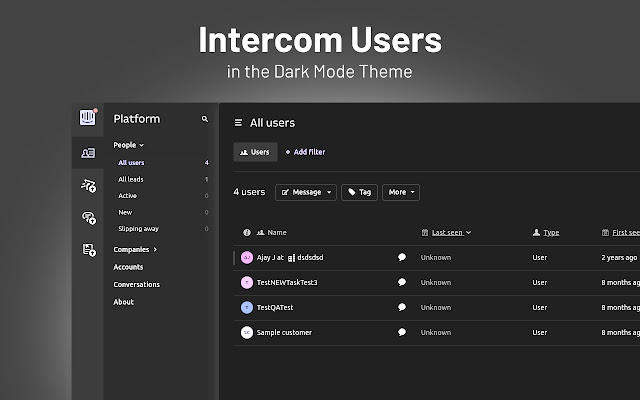Click the Tag button

point(359,192)
